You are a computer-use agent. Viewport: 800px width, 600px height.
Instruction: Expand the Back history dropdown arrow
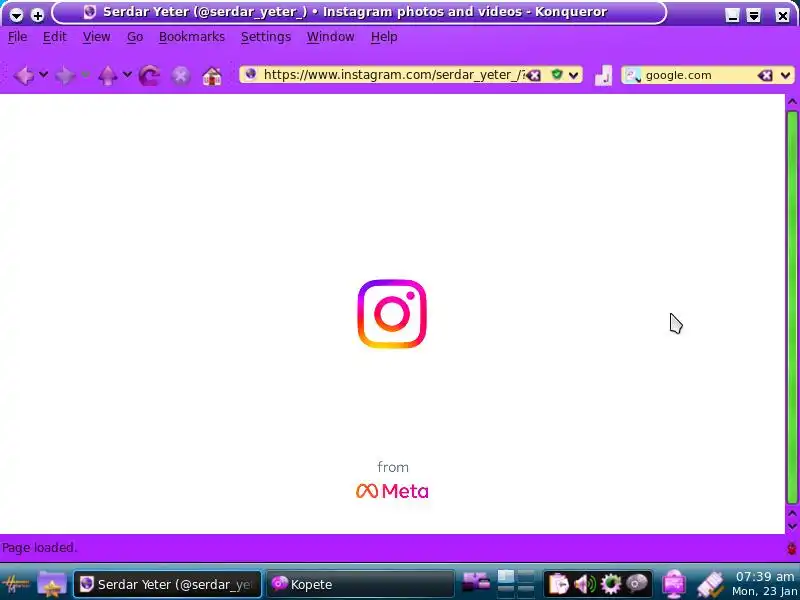[43, 75]
